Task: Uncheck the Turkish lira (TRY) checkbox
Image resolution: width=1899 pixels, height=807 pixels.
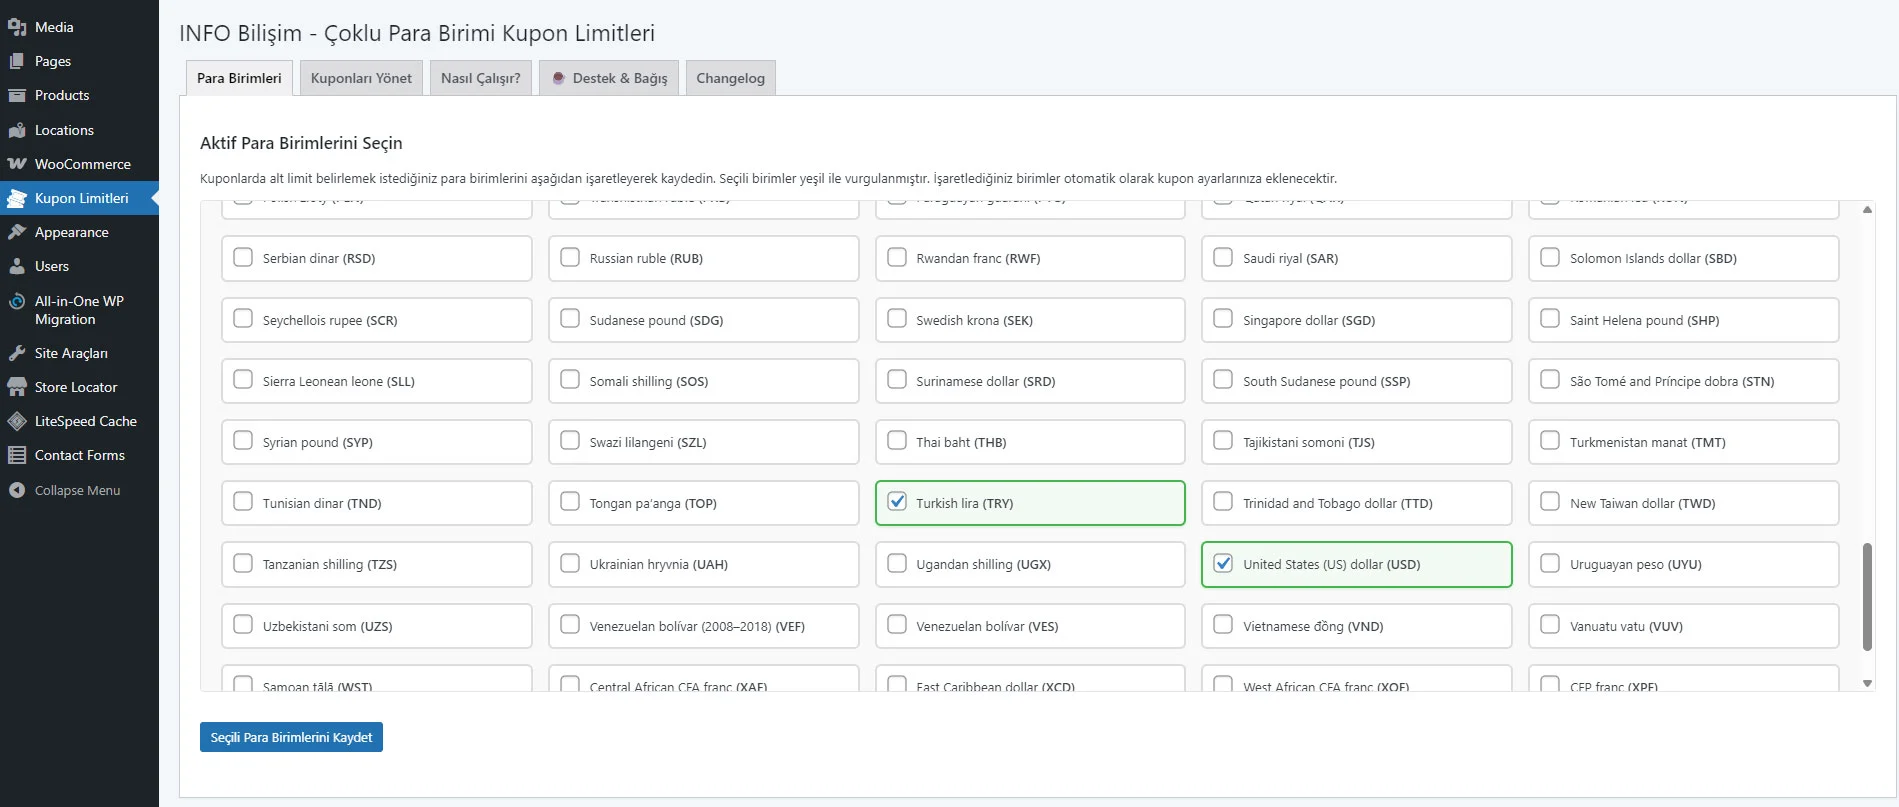Action: pos(897,502)
